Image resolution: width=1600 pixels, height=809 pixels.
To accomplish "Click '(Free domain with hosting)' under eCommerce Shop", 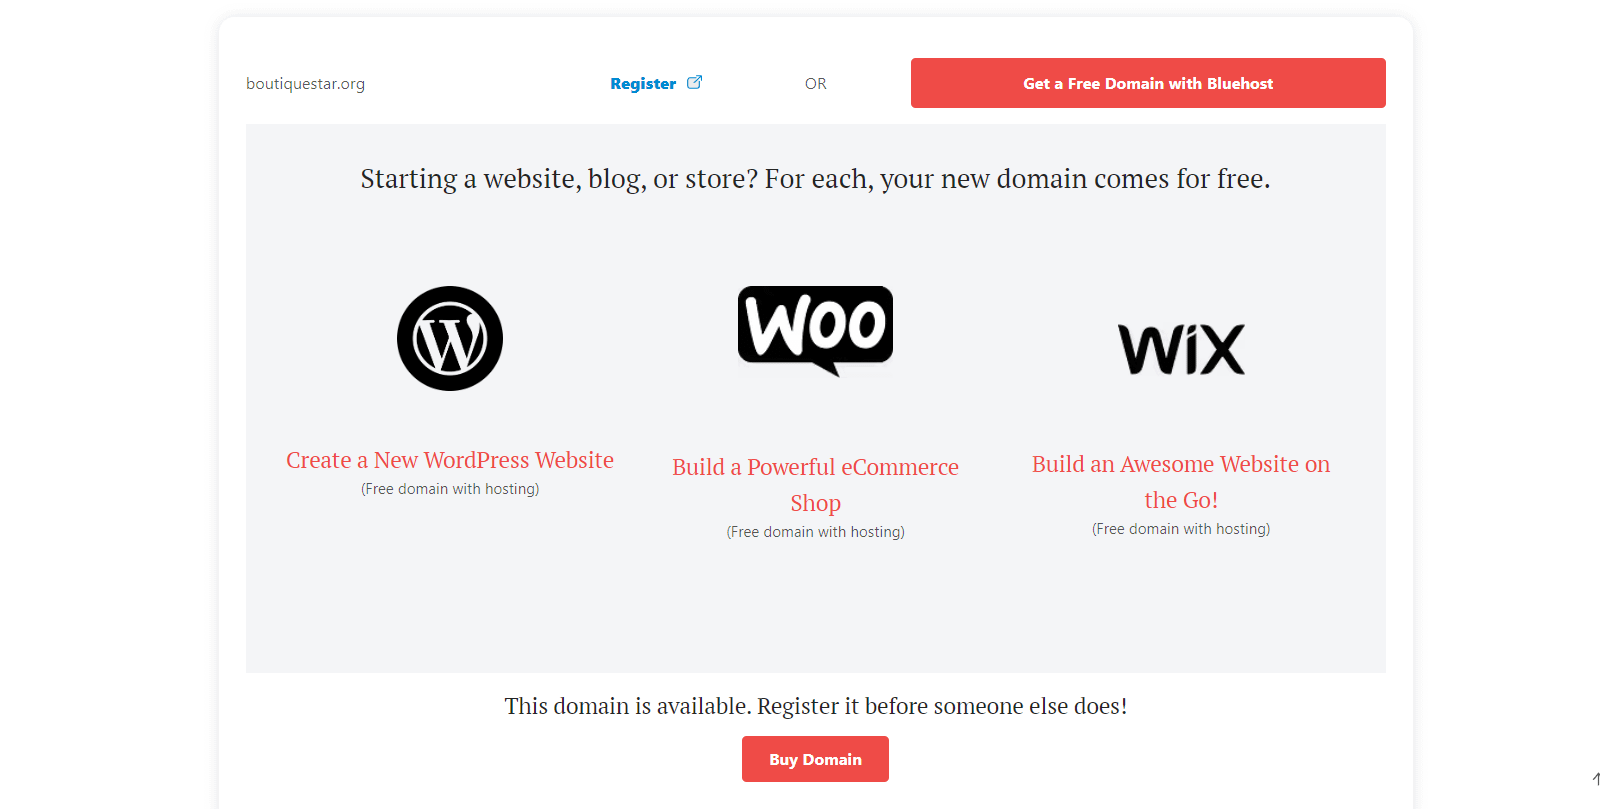I will pyautogui.click(x=815, y=532).
